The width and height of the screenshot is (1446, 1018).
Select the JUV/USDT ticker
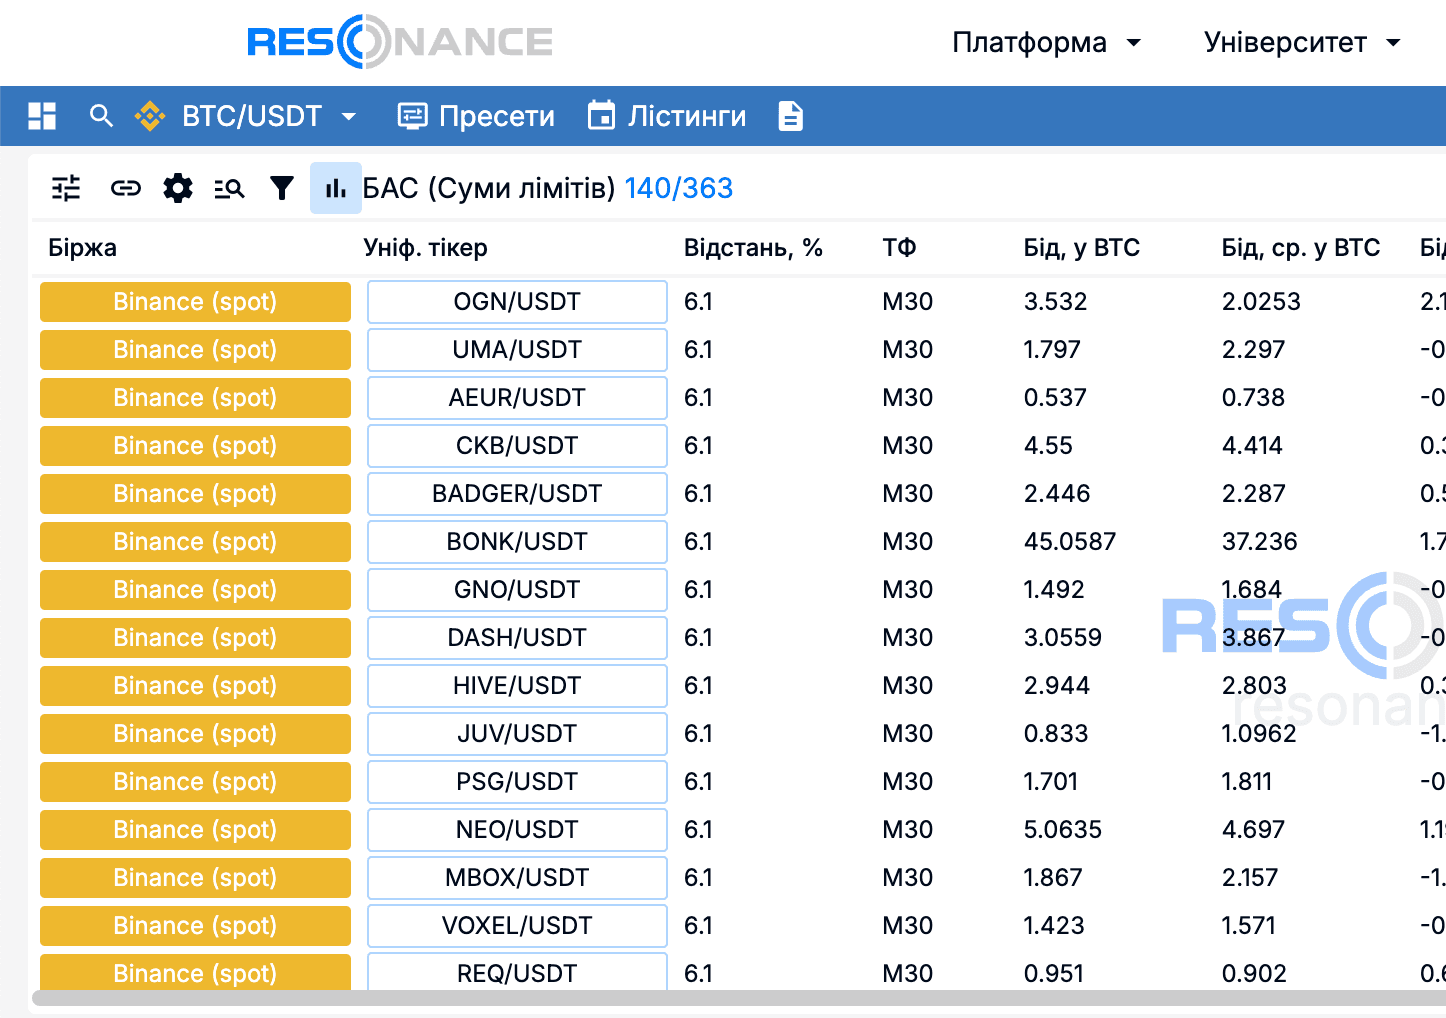tap(517, 734)
